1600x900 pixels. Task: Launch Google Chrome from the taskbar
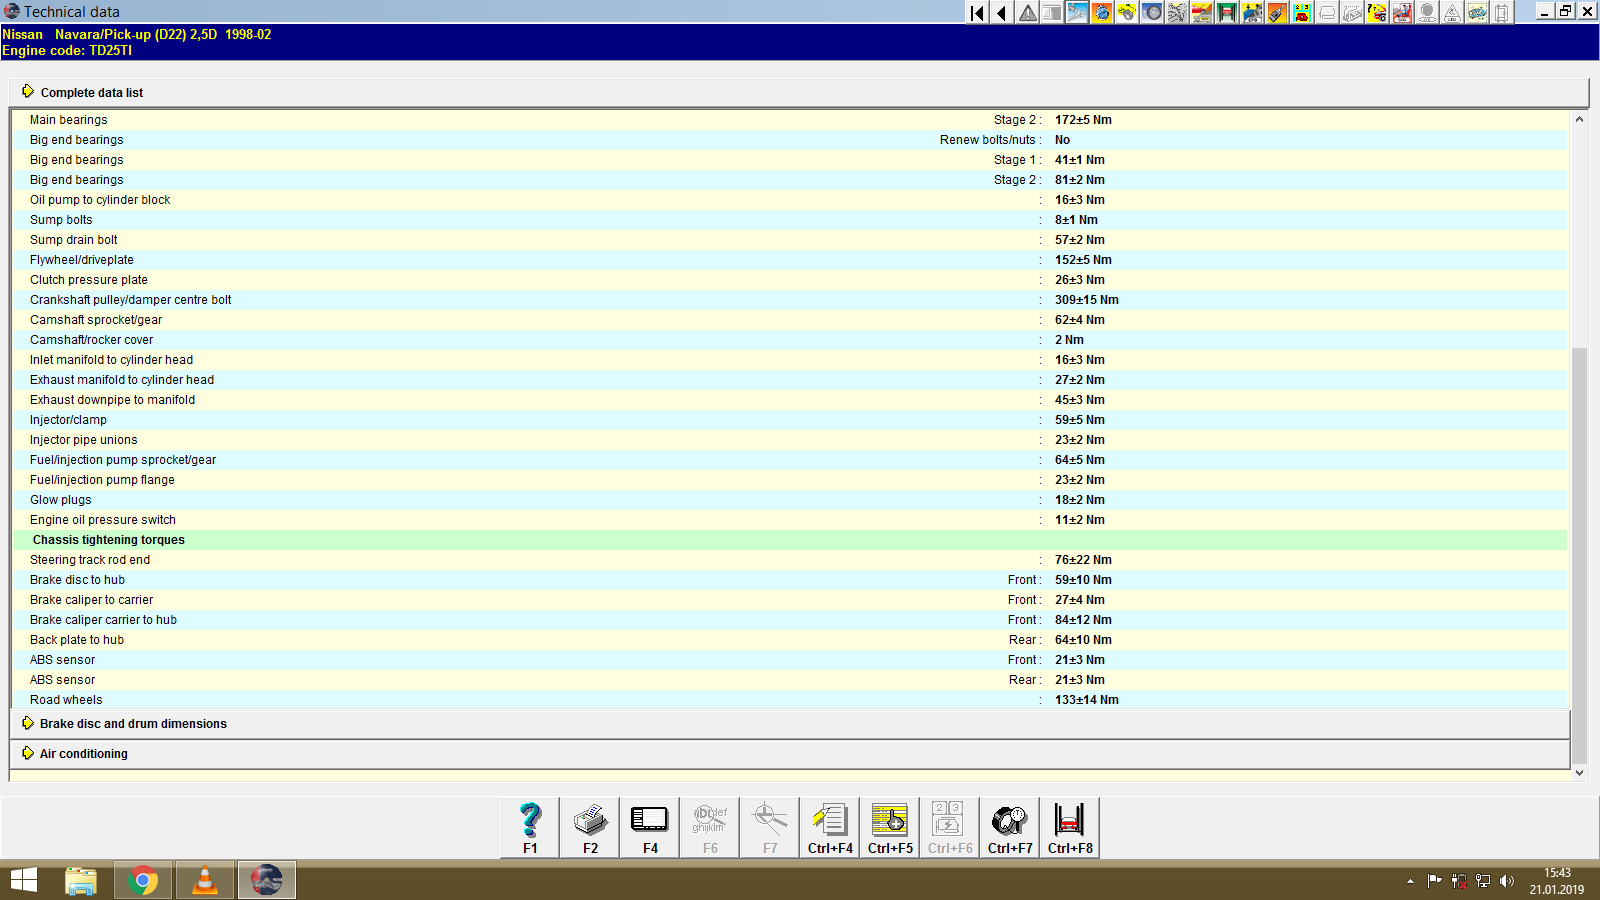click(143, 880)
